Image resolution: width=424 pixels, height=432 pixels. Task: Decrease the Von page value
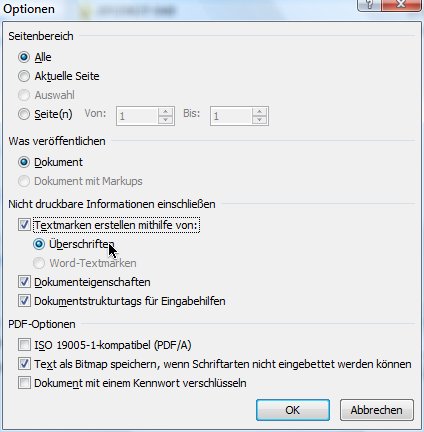coord(165,120)
